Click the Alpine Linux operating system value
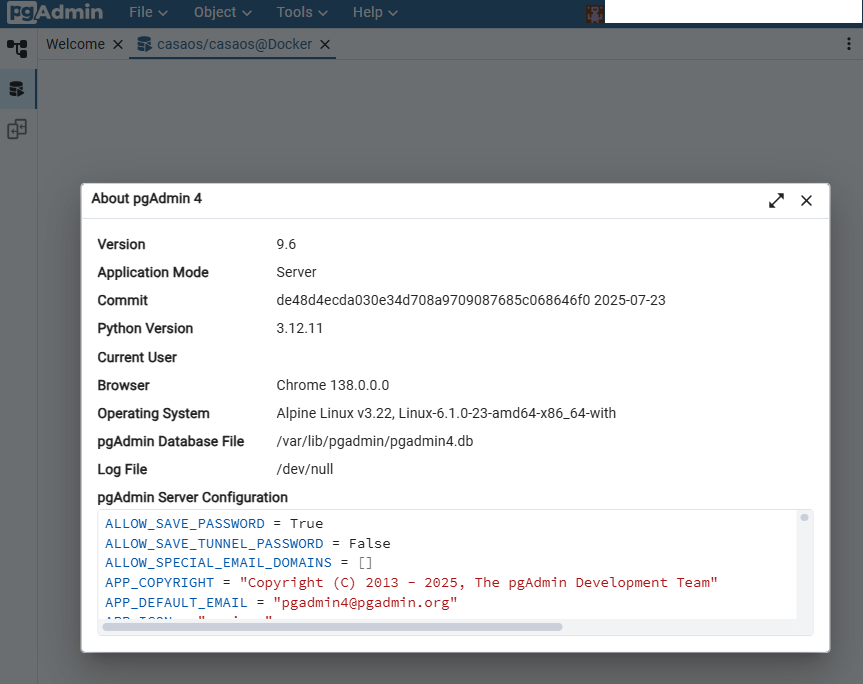Screen dimensions: 863x684 (446, 413)
